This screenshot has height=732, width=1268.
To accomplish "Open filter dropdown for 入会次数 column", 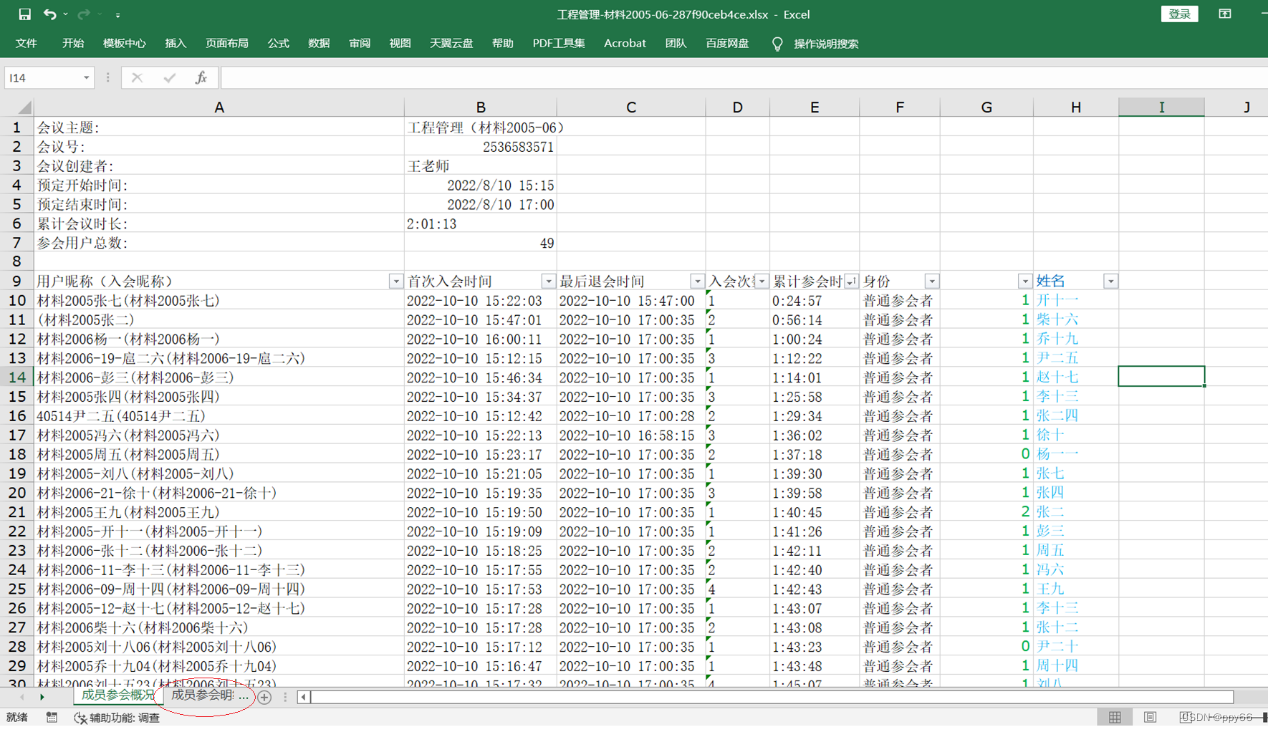I will click(761, 282).
